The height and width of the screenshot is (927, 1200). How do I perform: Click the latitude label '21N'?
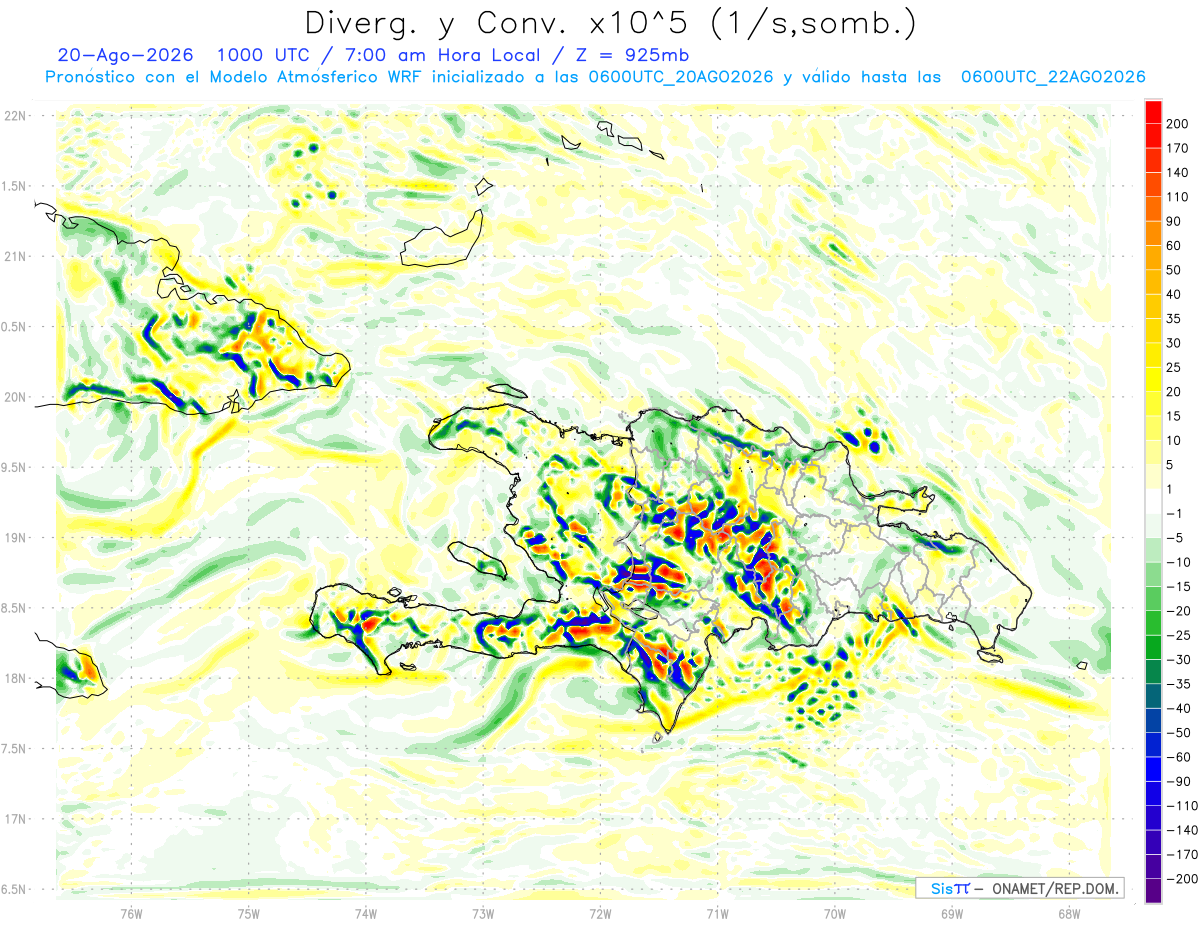tap(16, 256)
